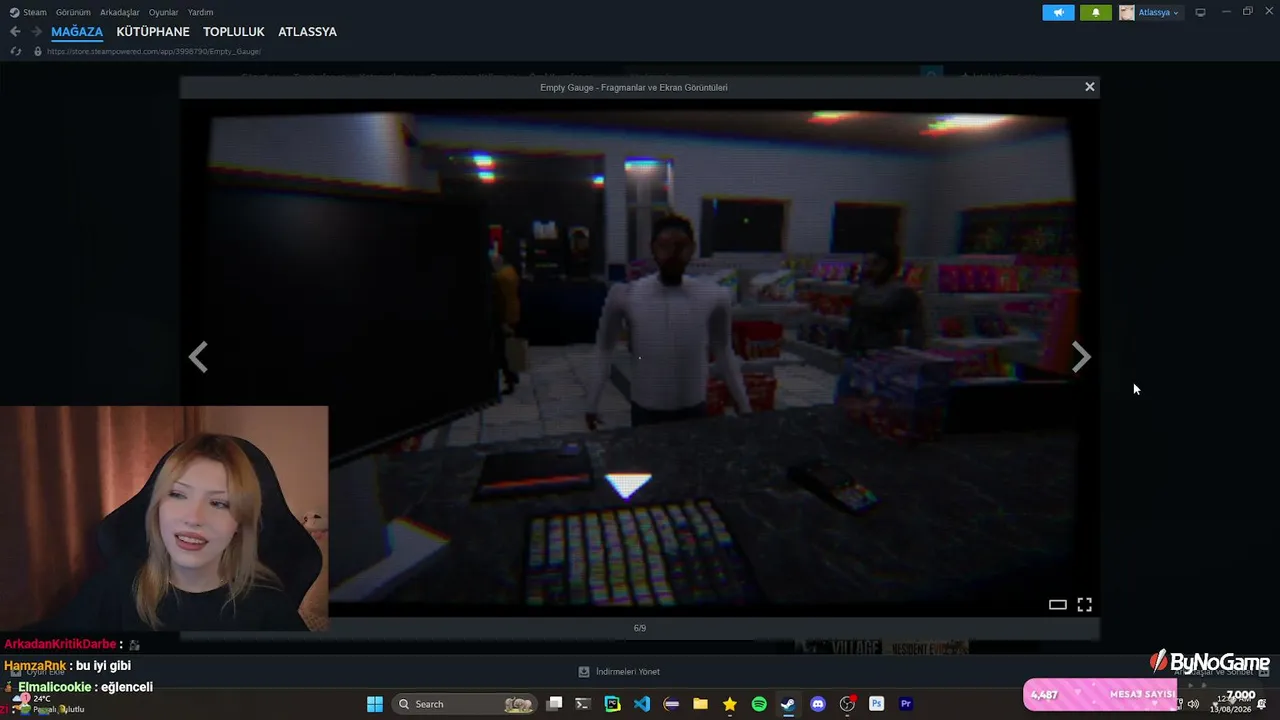Open Terminal from the taskbar
The image size is (1280, 720).
583,704
